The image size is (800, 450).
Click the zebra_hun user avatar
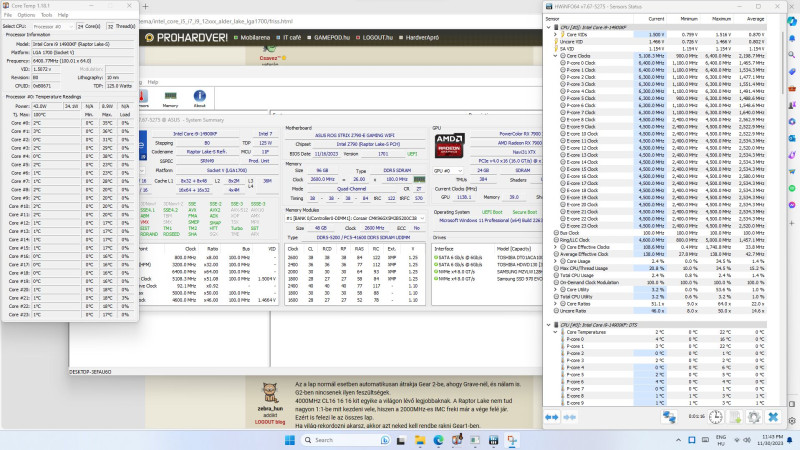pos(270,393)
